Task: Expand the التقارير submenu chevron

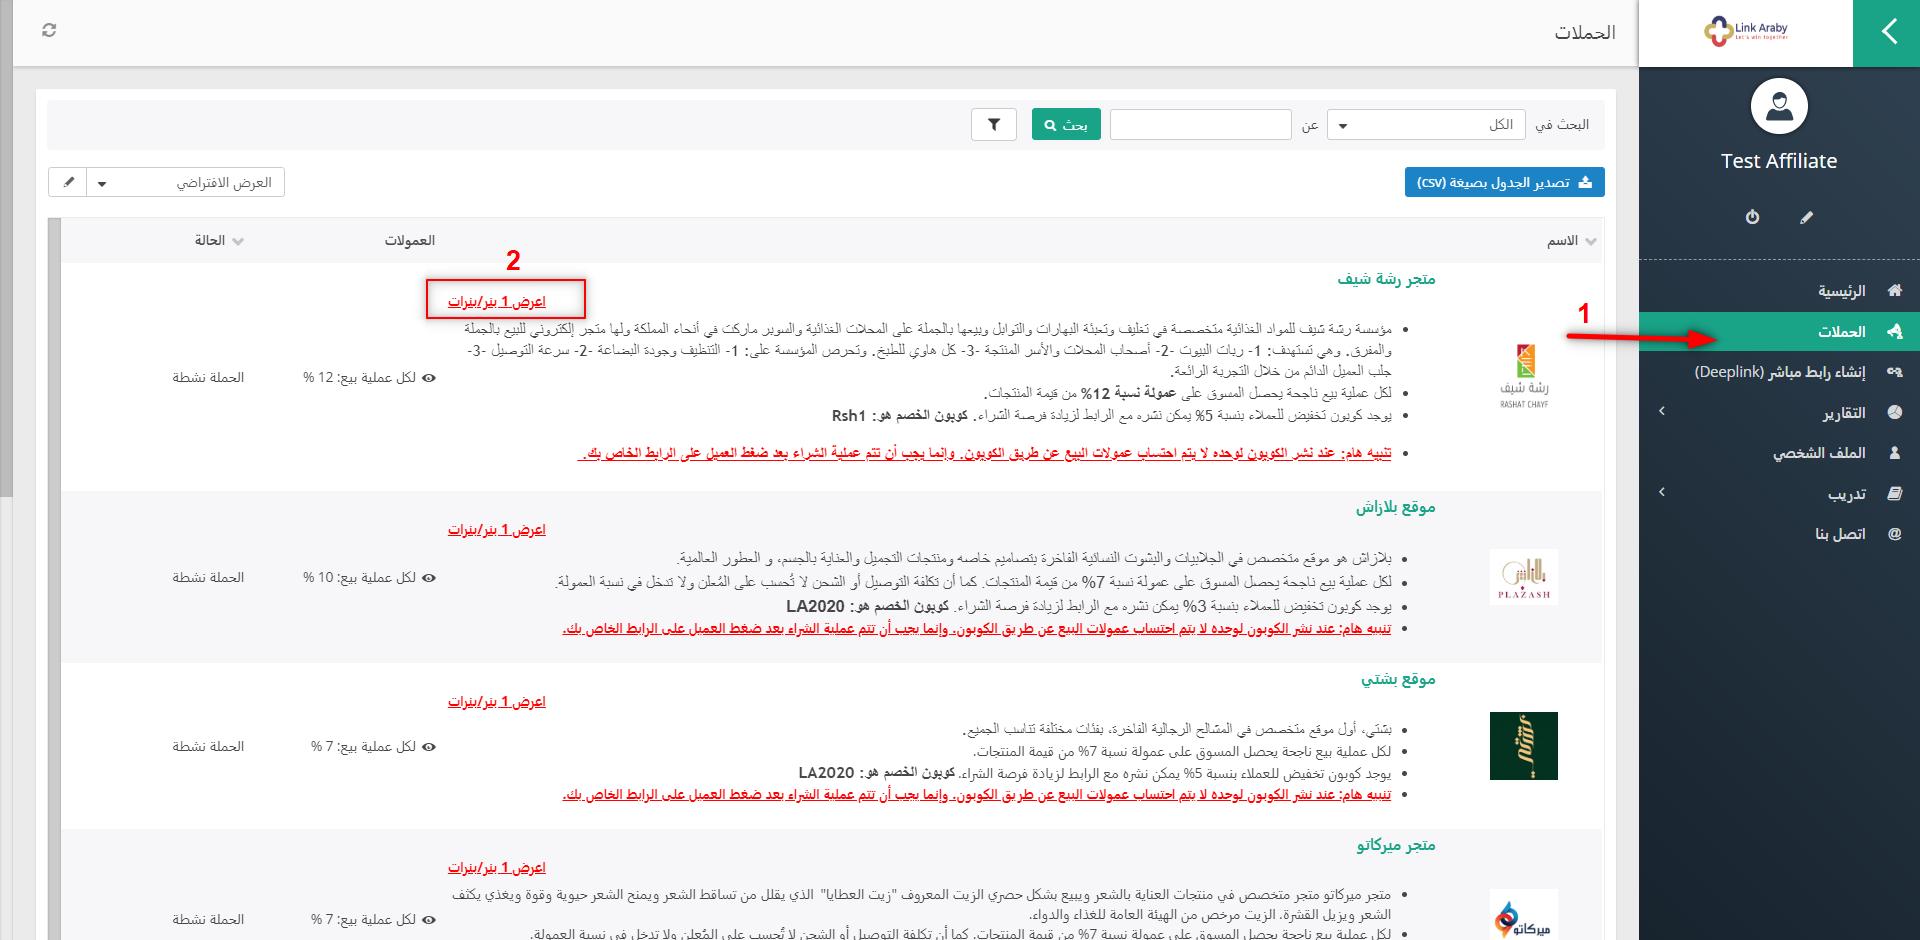Action: pos(1662,411)
